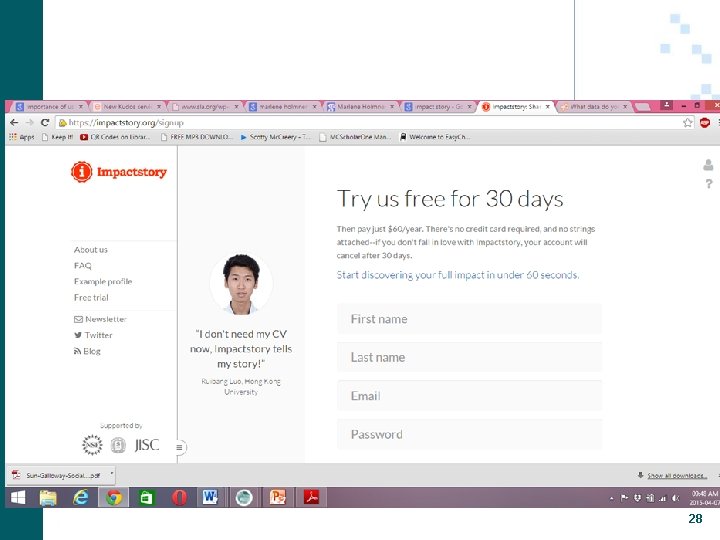Open Windows Store from taskbar
This screenshot has width=720, height=540.
click(x=146, y=497)
